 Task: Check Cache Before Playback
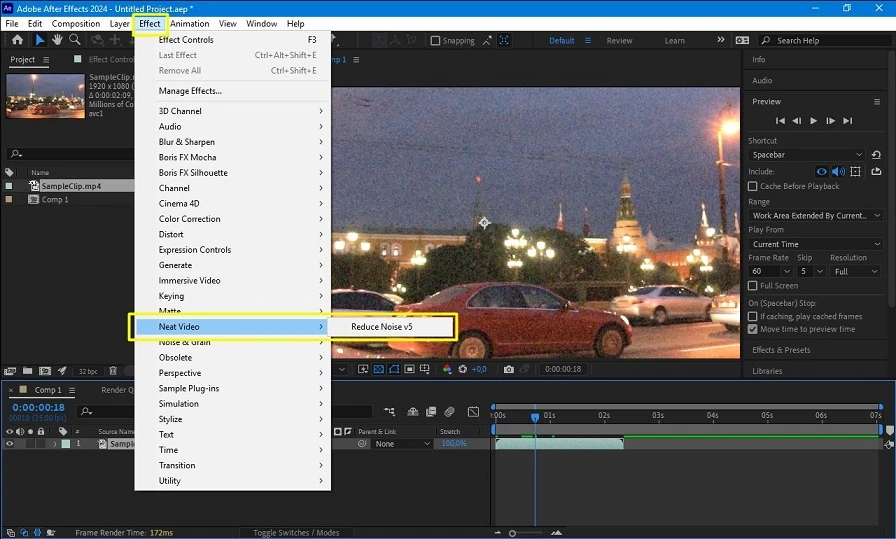pos(753,186)
